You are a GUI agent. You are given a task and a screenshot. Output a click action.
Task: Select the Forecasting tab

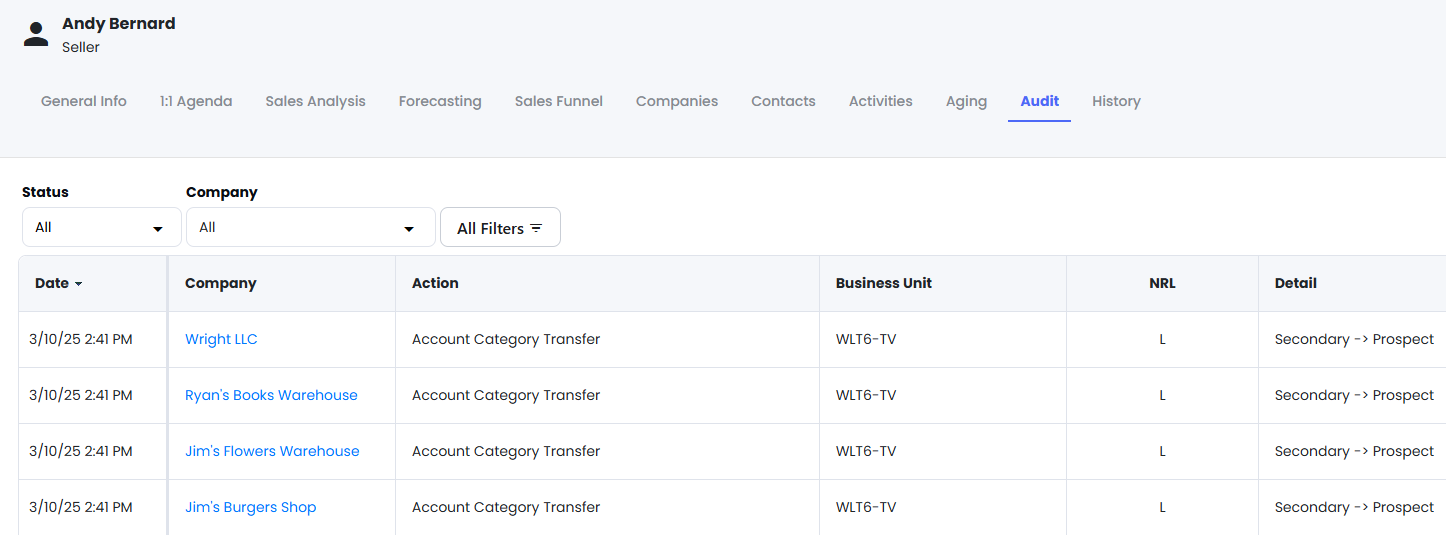(440, 101)
